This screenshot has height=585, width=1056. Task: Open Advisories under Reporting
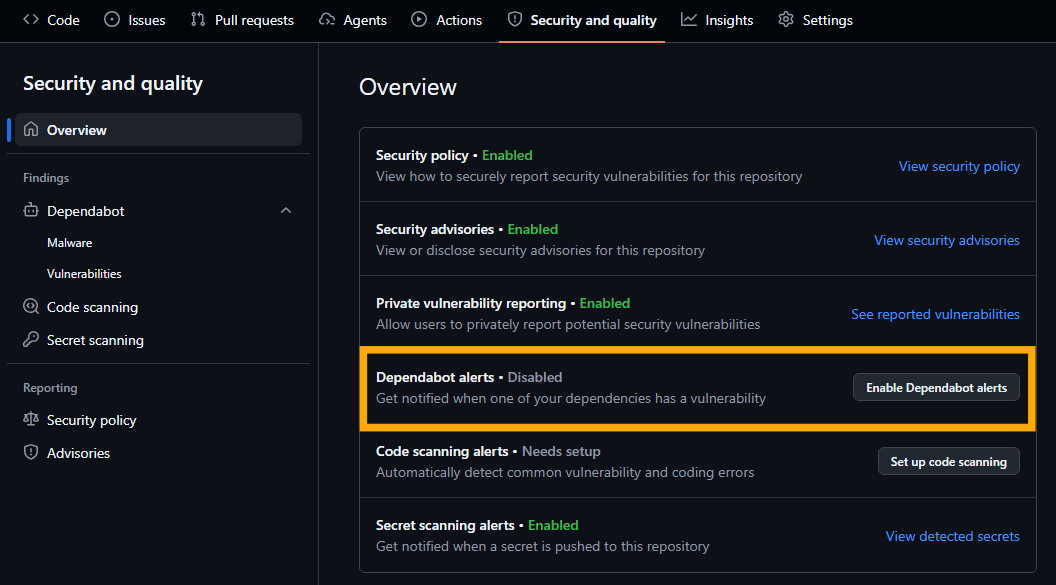(78, 453)
